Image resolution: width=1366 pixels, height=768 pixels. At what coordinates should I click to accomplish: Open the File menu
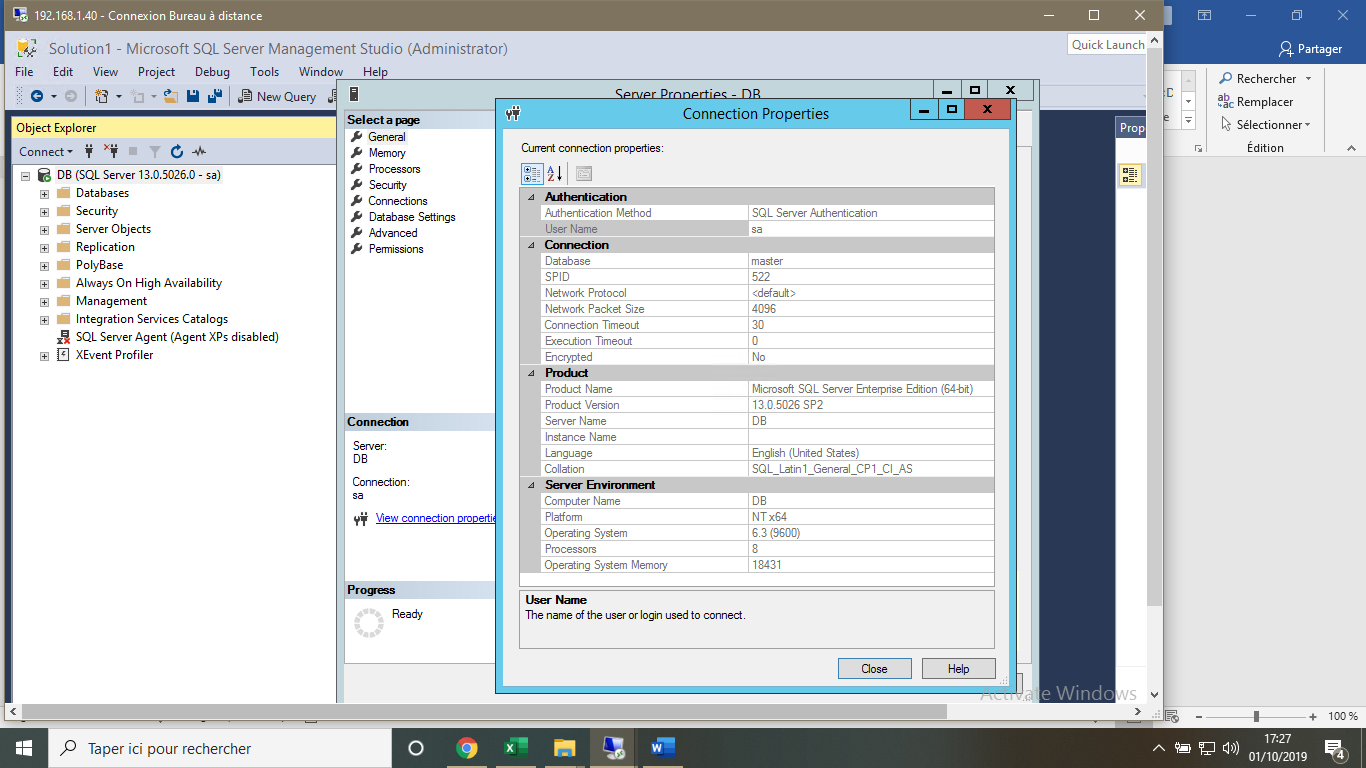tap(25, 71)
